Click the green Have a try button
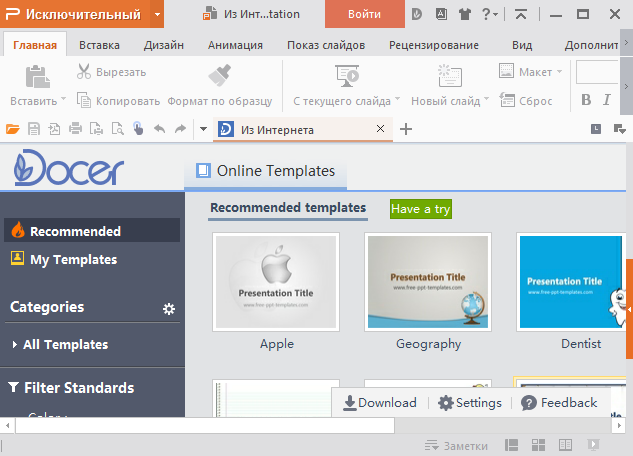 (420, 209)
